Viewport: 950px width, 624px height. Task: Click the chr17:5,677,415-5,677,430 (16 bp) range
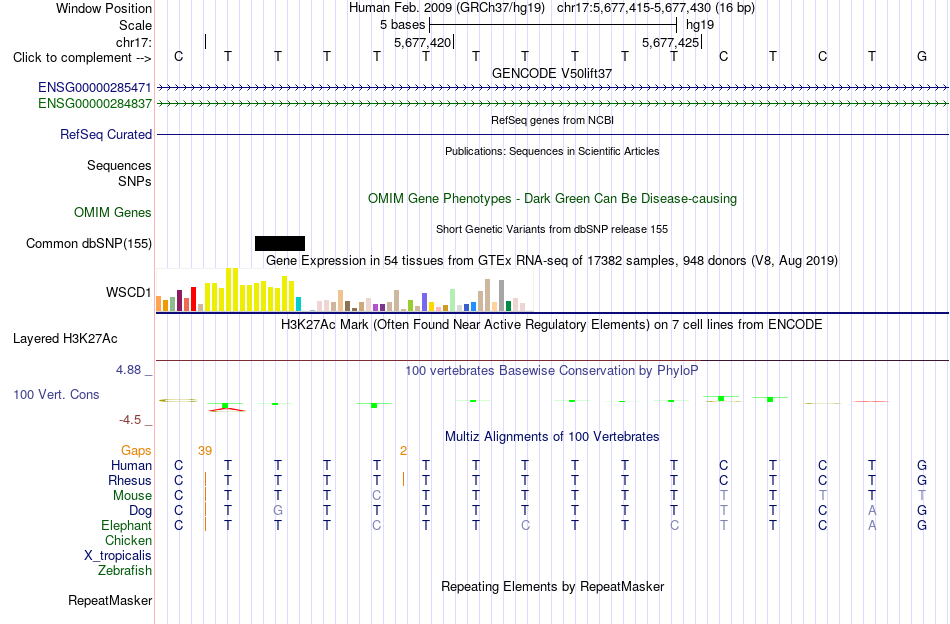click(x=656, y=8)
